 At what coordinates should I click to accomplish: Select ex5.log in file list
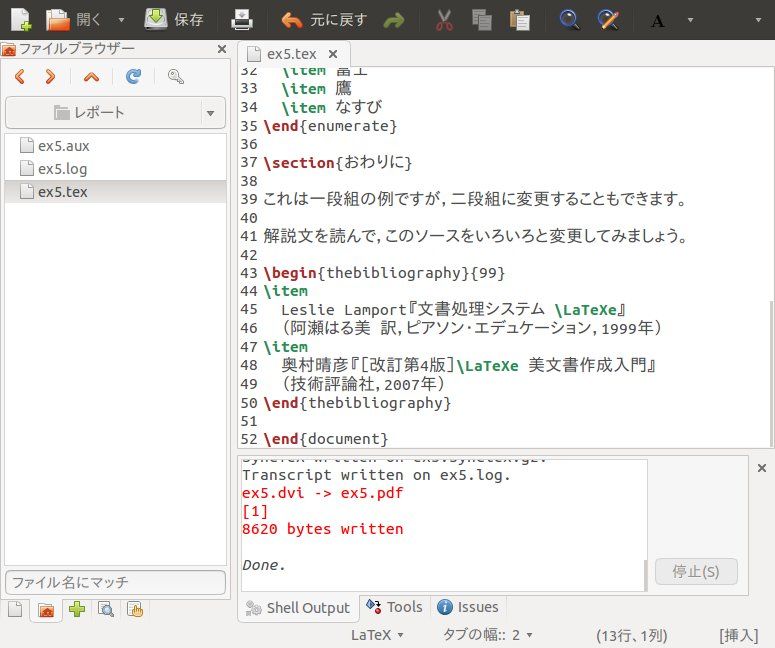[x=115, y=169]
